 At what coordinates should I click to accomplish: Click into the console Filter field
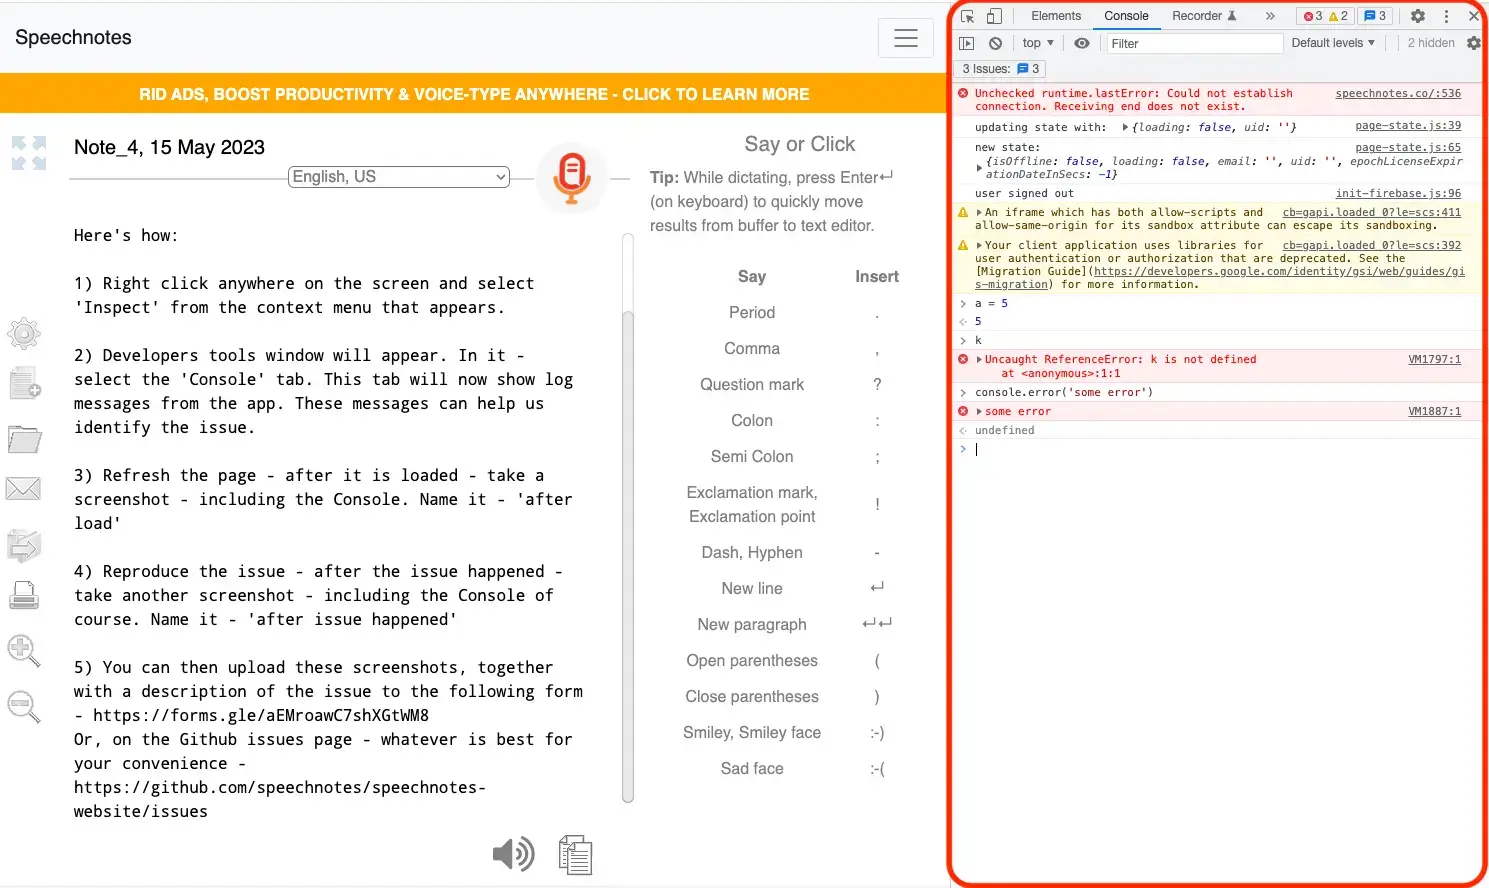tap(1194, 43)
